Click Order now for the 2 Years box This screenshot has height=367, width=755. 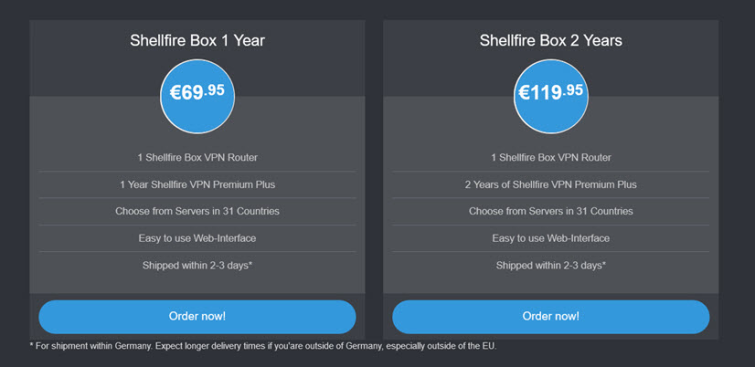[551, 317]
